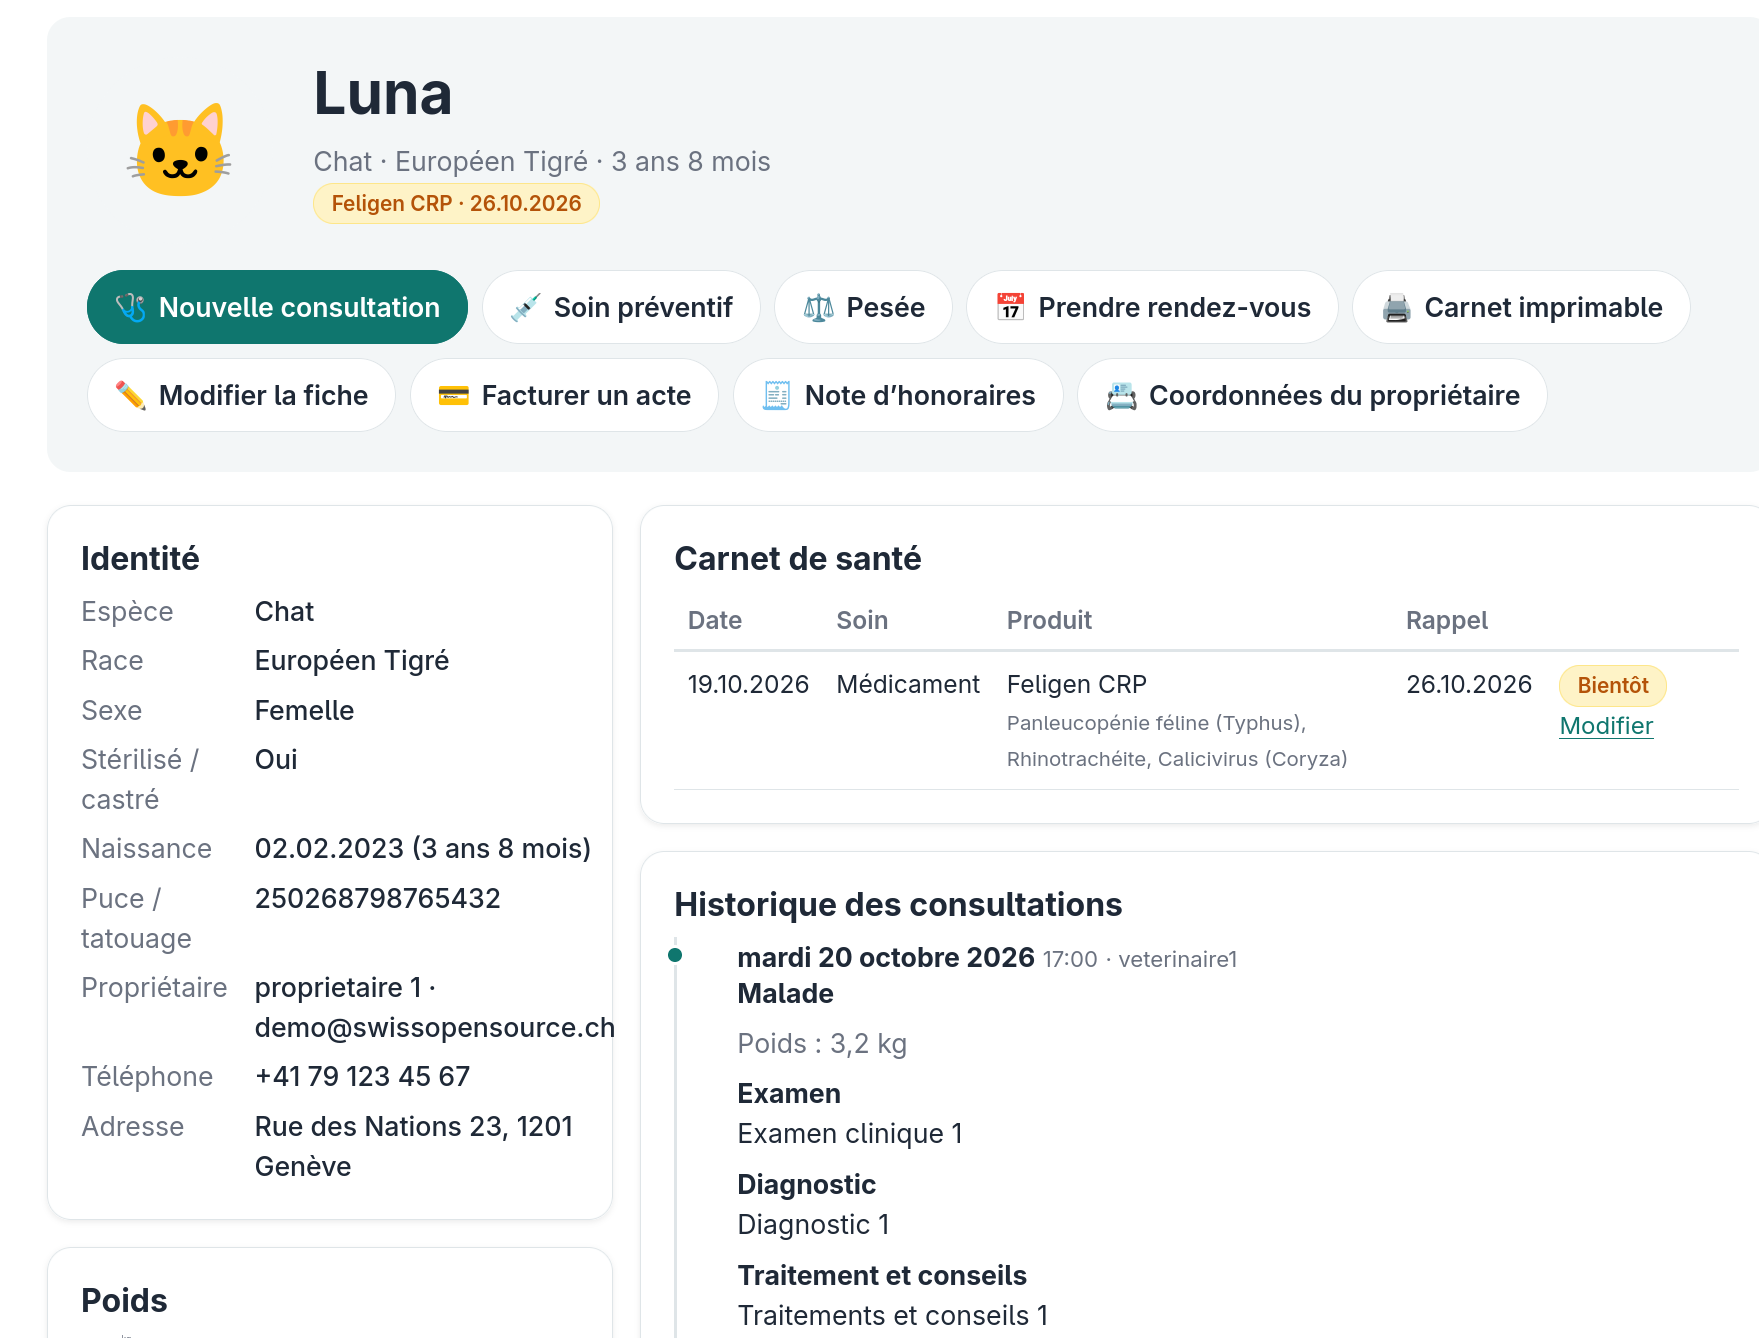This screenshot has width=1759, height=1338.
Task: Click the chip number 250268798765432
Action: click(378, 899)
